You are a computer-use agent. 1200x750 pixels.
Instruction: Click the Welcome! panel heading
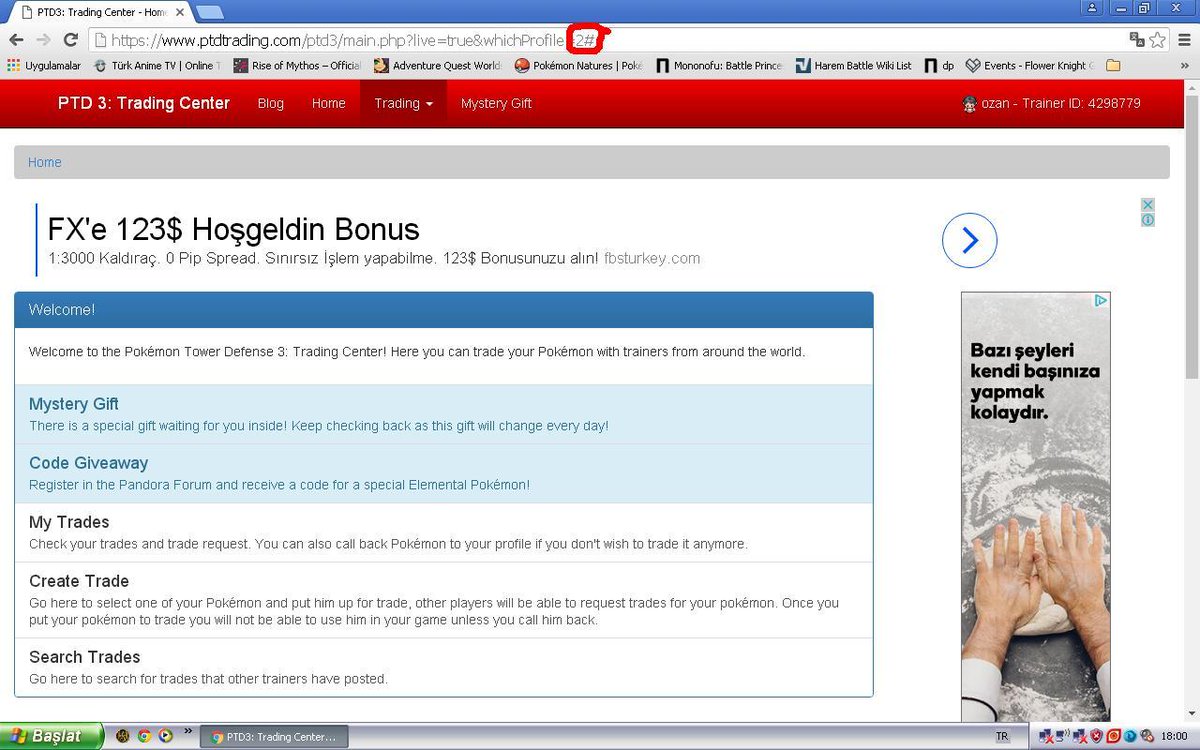coord(444,310)
